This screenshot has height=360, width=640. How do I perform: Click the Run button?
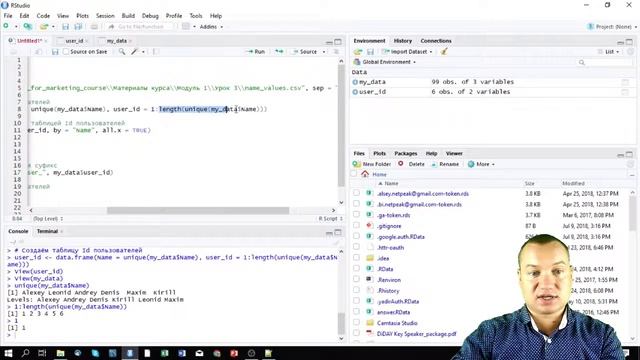click(256, 52)
